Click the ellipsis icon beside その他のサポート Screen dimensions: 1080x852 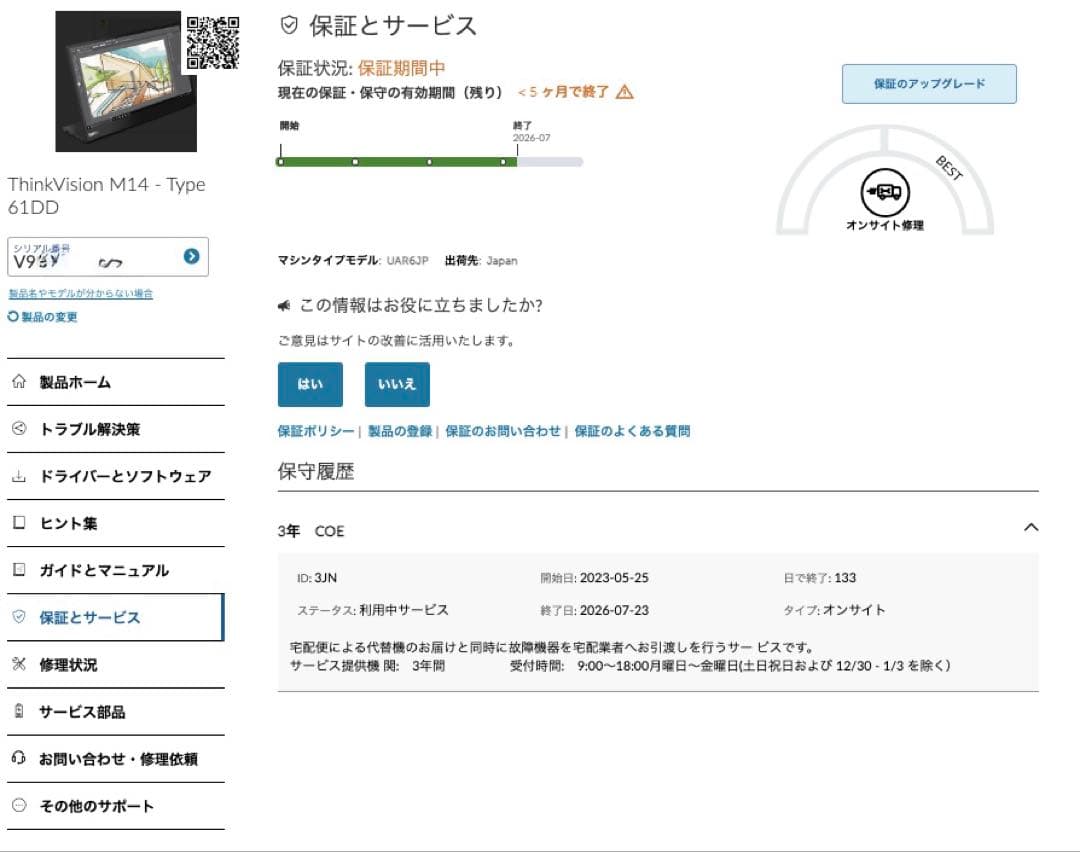19,805
